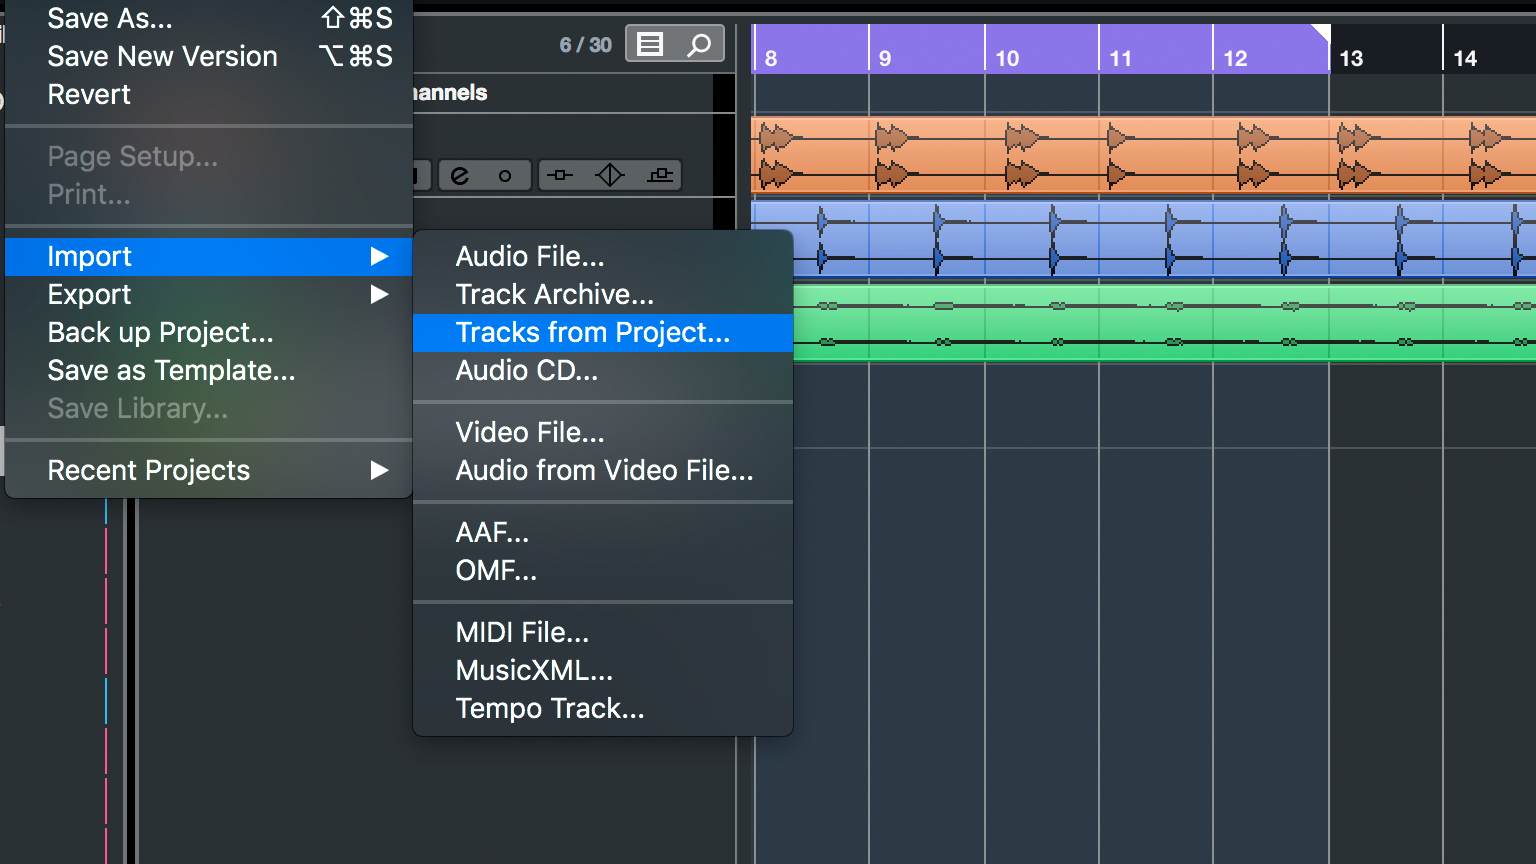Select the green audio event in the arrangement
1536x864 pixels.
pos(1150,322)
